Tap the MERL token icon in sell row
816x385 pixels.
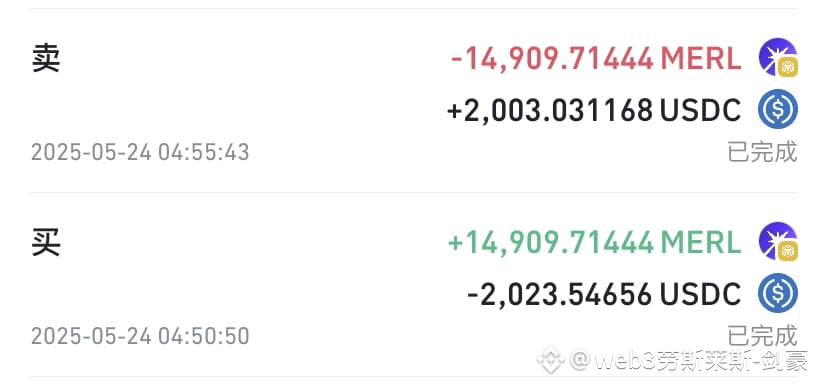click(777, 58)
